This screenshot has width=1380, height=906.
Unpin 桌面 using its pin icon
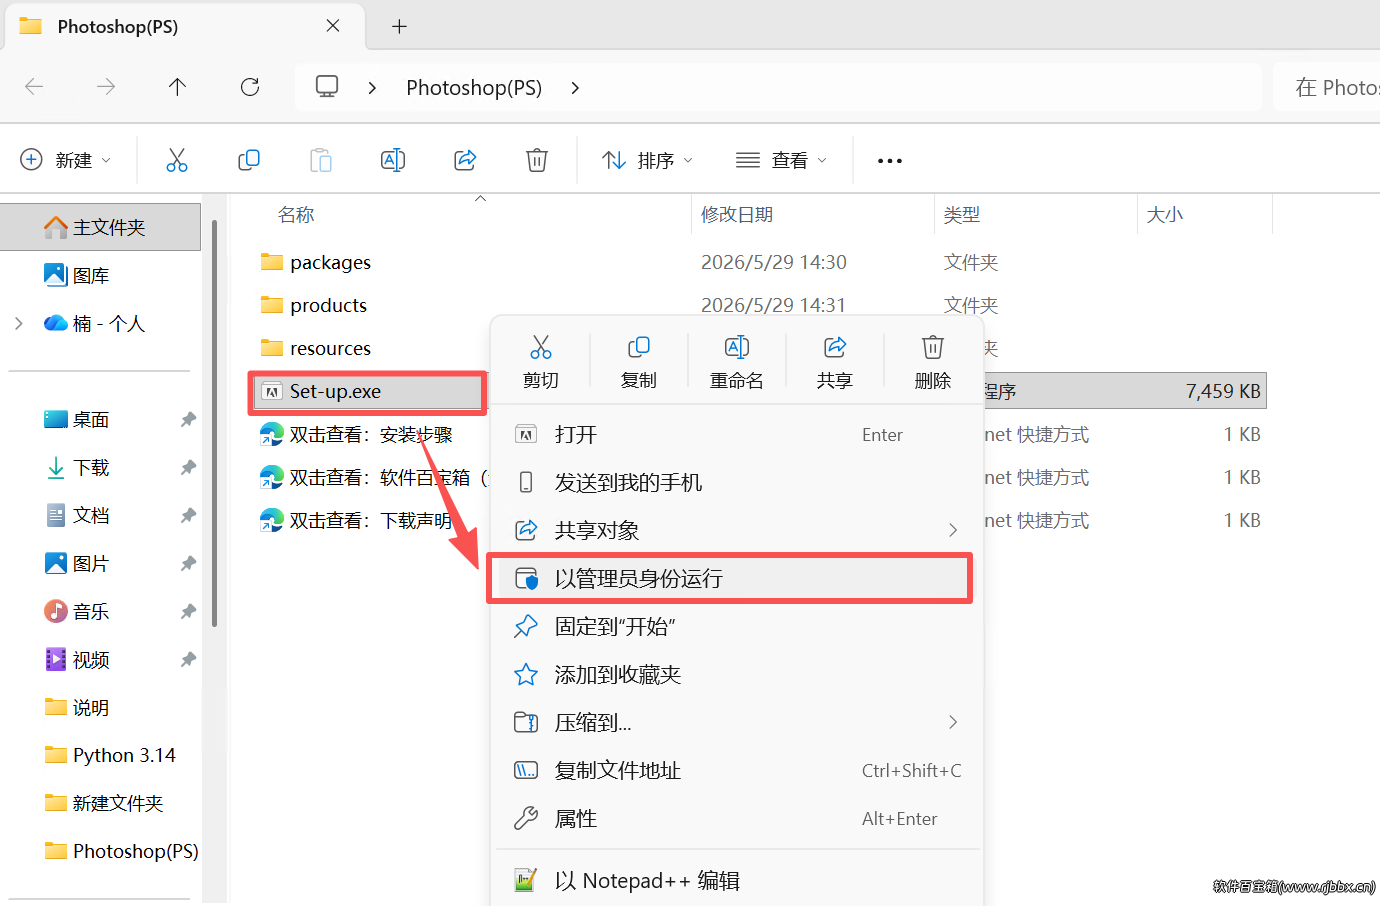pyautogui.click(x=188, y=420)
